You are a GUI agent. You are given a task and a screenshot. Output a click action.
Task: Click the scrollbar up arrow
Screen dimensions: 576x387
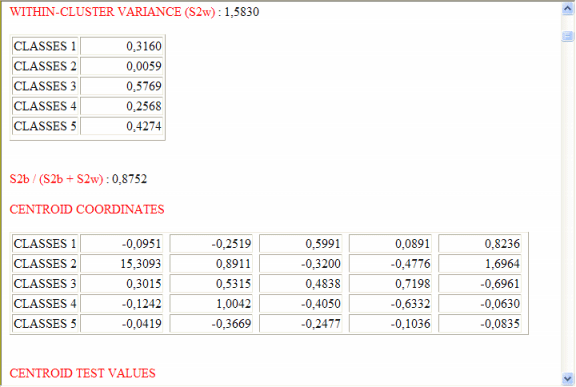click(568, 8)
